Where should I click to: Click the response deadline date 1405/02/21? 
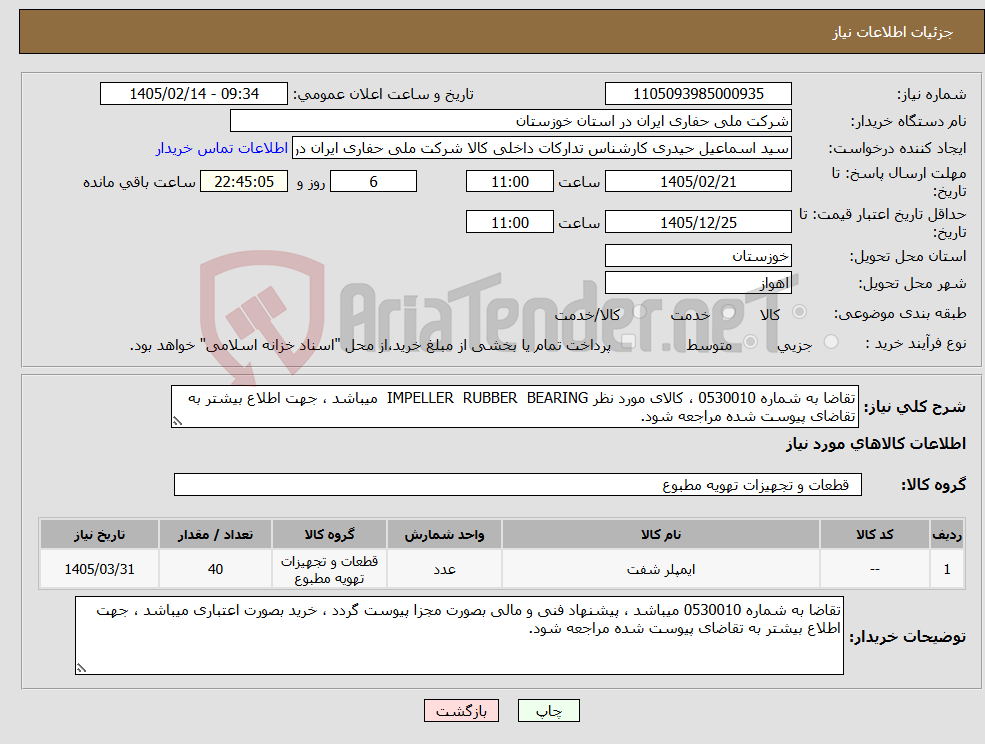(698, 182)
